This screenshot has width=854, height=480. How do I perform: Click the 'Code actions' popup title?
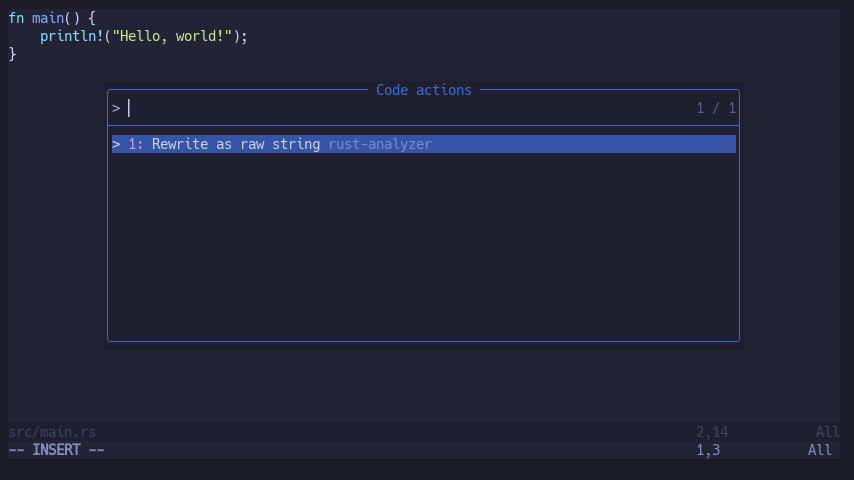pos(424,90)
